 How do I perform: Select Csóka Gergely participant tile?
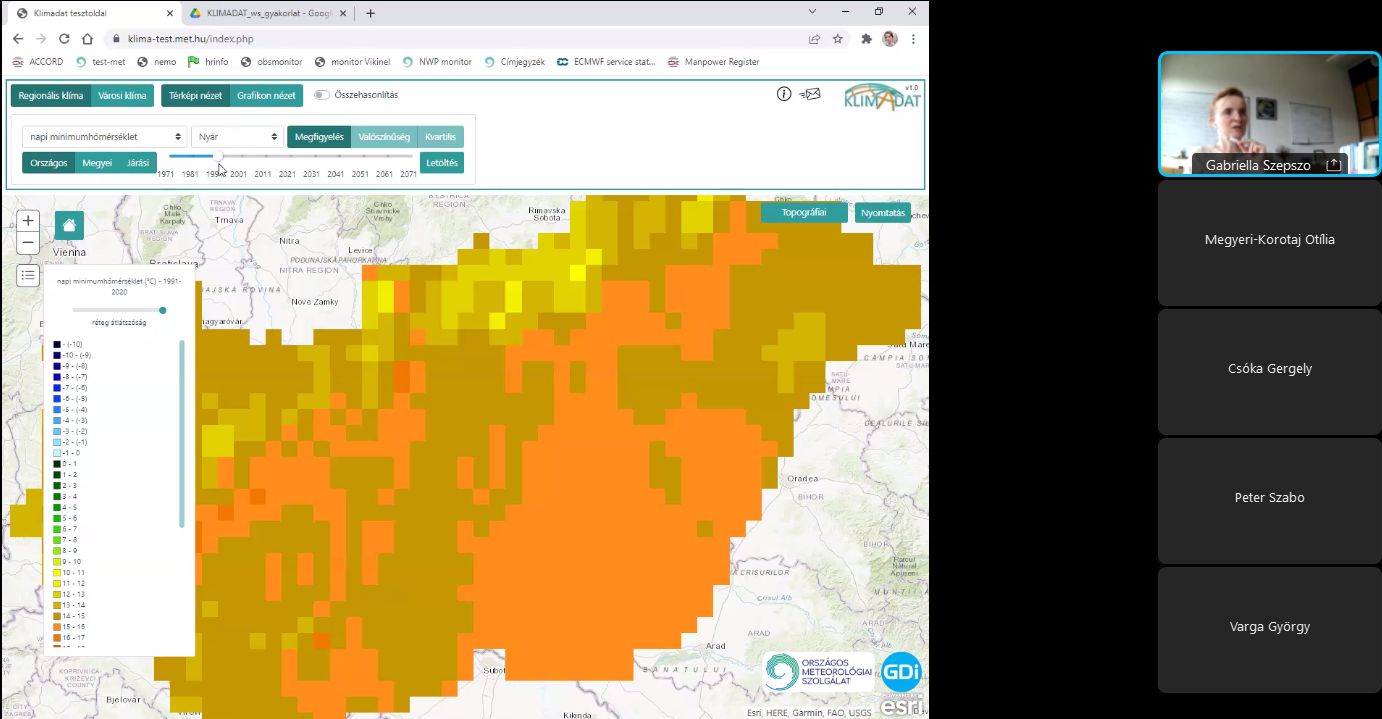(1269, 370)
